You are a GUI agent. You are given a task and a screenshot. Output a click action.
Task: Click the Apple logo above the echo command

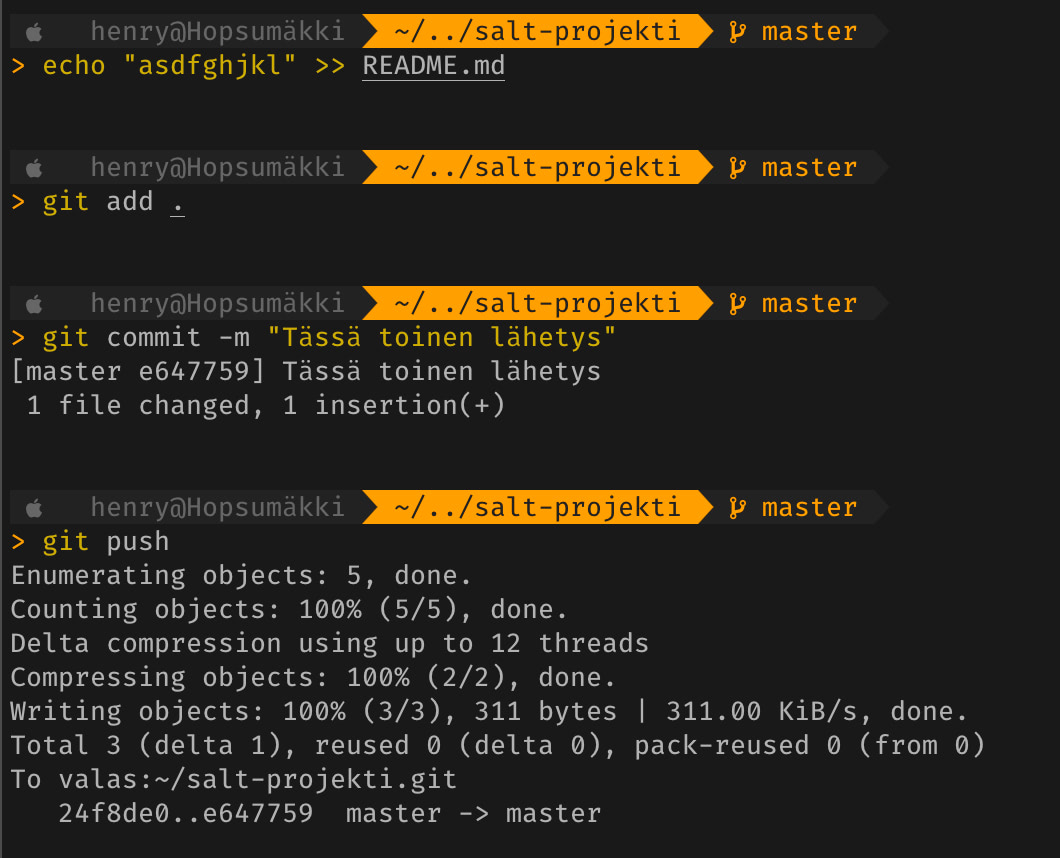(36, 32)
